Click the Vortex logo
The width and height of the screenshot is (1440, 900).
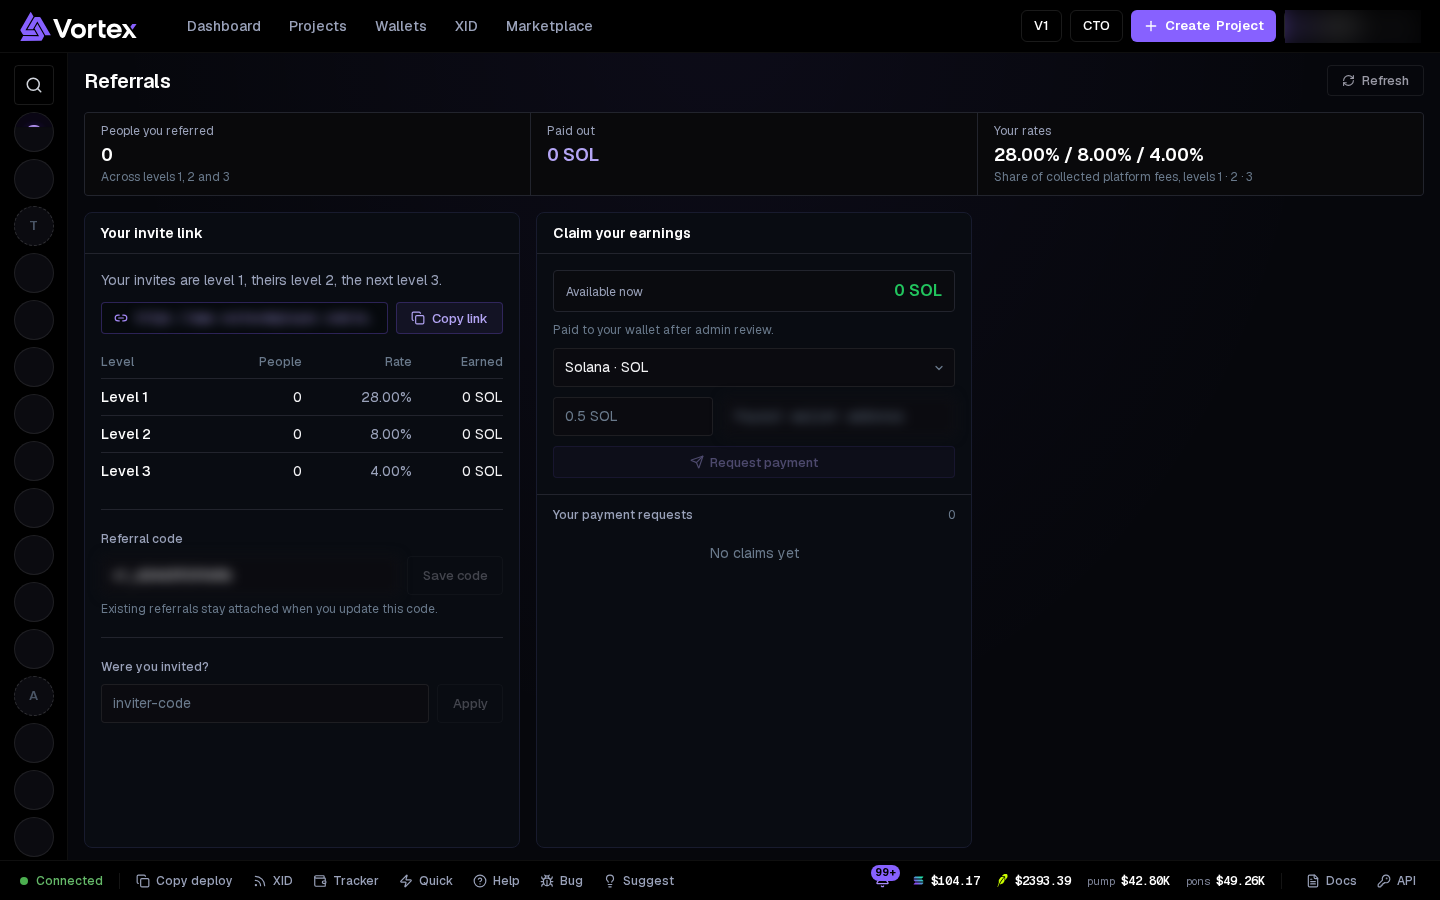tap(78, 27)
